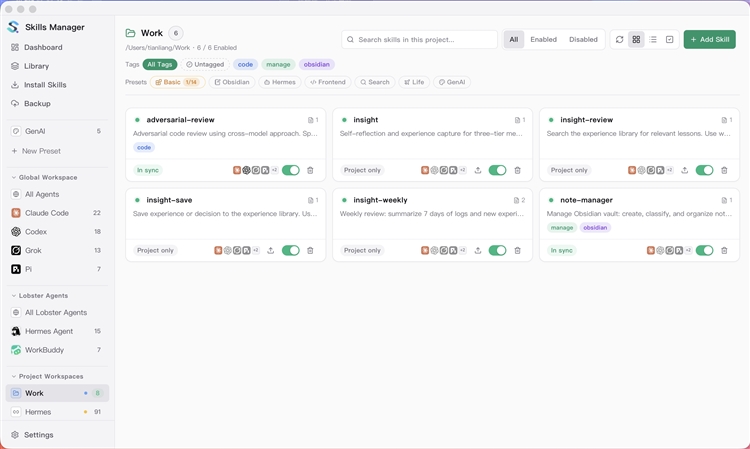
Task: Collapse the Project Workspaces section
Action: [47, 376]
